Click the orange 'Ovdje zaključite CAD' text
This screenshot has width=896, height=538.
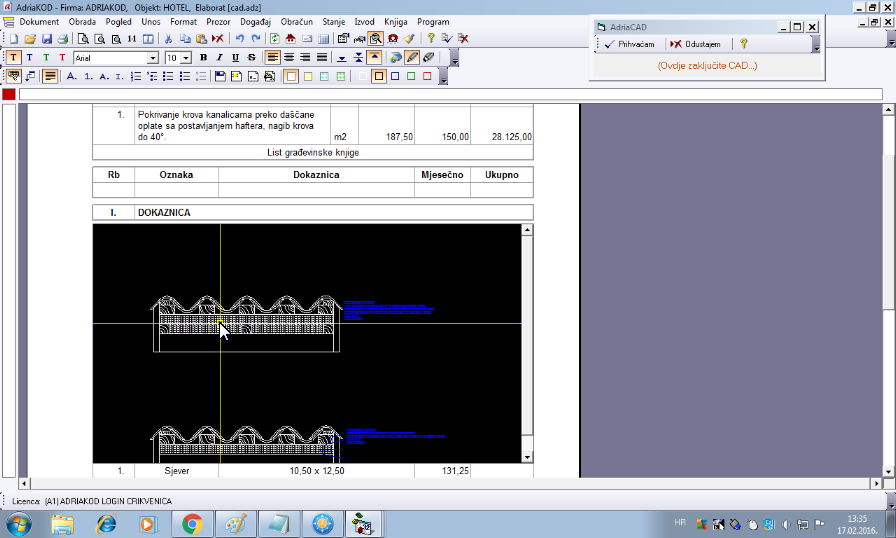click(x=707, y=66)
